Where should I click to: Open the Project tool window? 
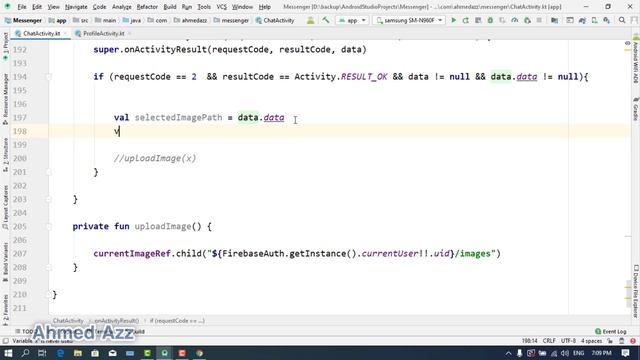point(5,46)
